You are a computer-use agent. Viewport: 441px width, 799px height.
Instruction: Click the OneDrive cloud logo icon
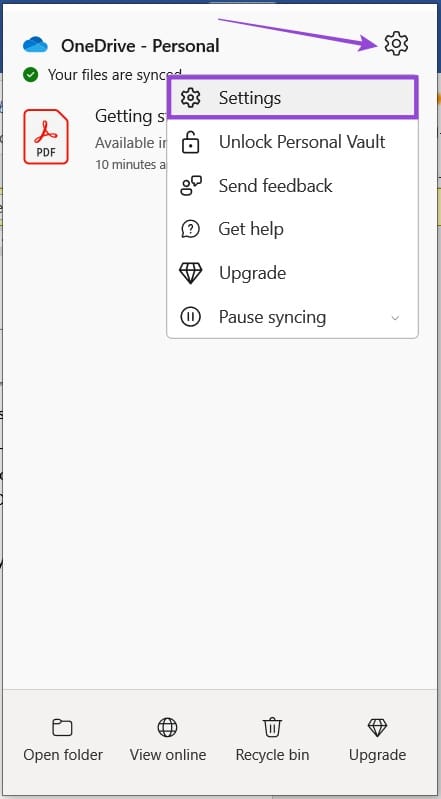coord(36,45)
